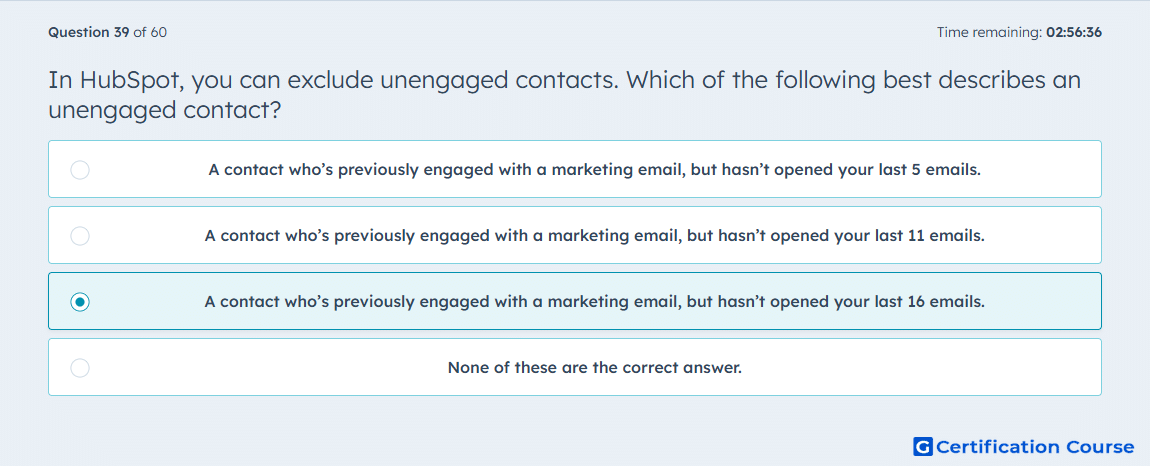Click the "Certification Course" watermark text
This screenshot has height=466, width=1150.
1035,447
